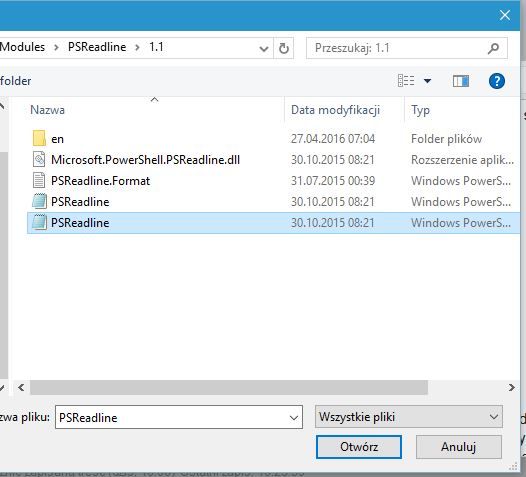Image resolution: width=526 pixels, height=477 pixels.
Task: Expand the file name combo box arrow
Action: (294, 418)
